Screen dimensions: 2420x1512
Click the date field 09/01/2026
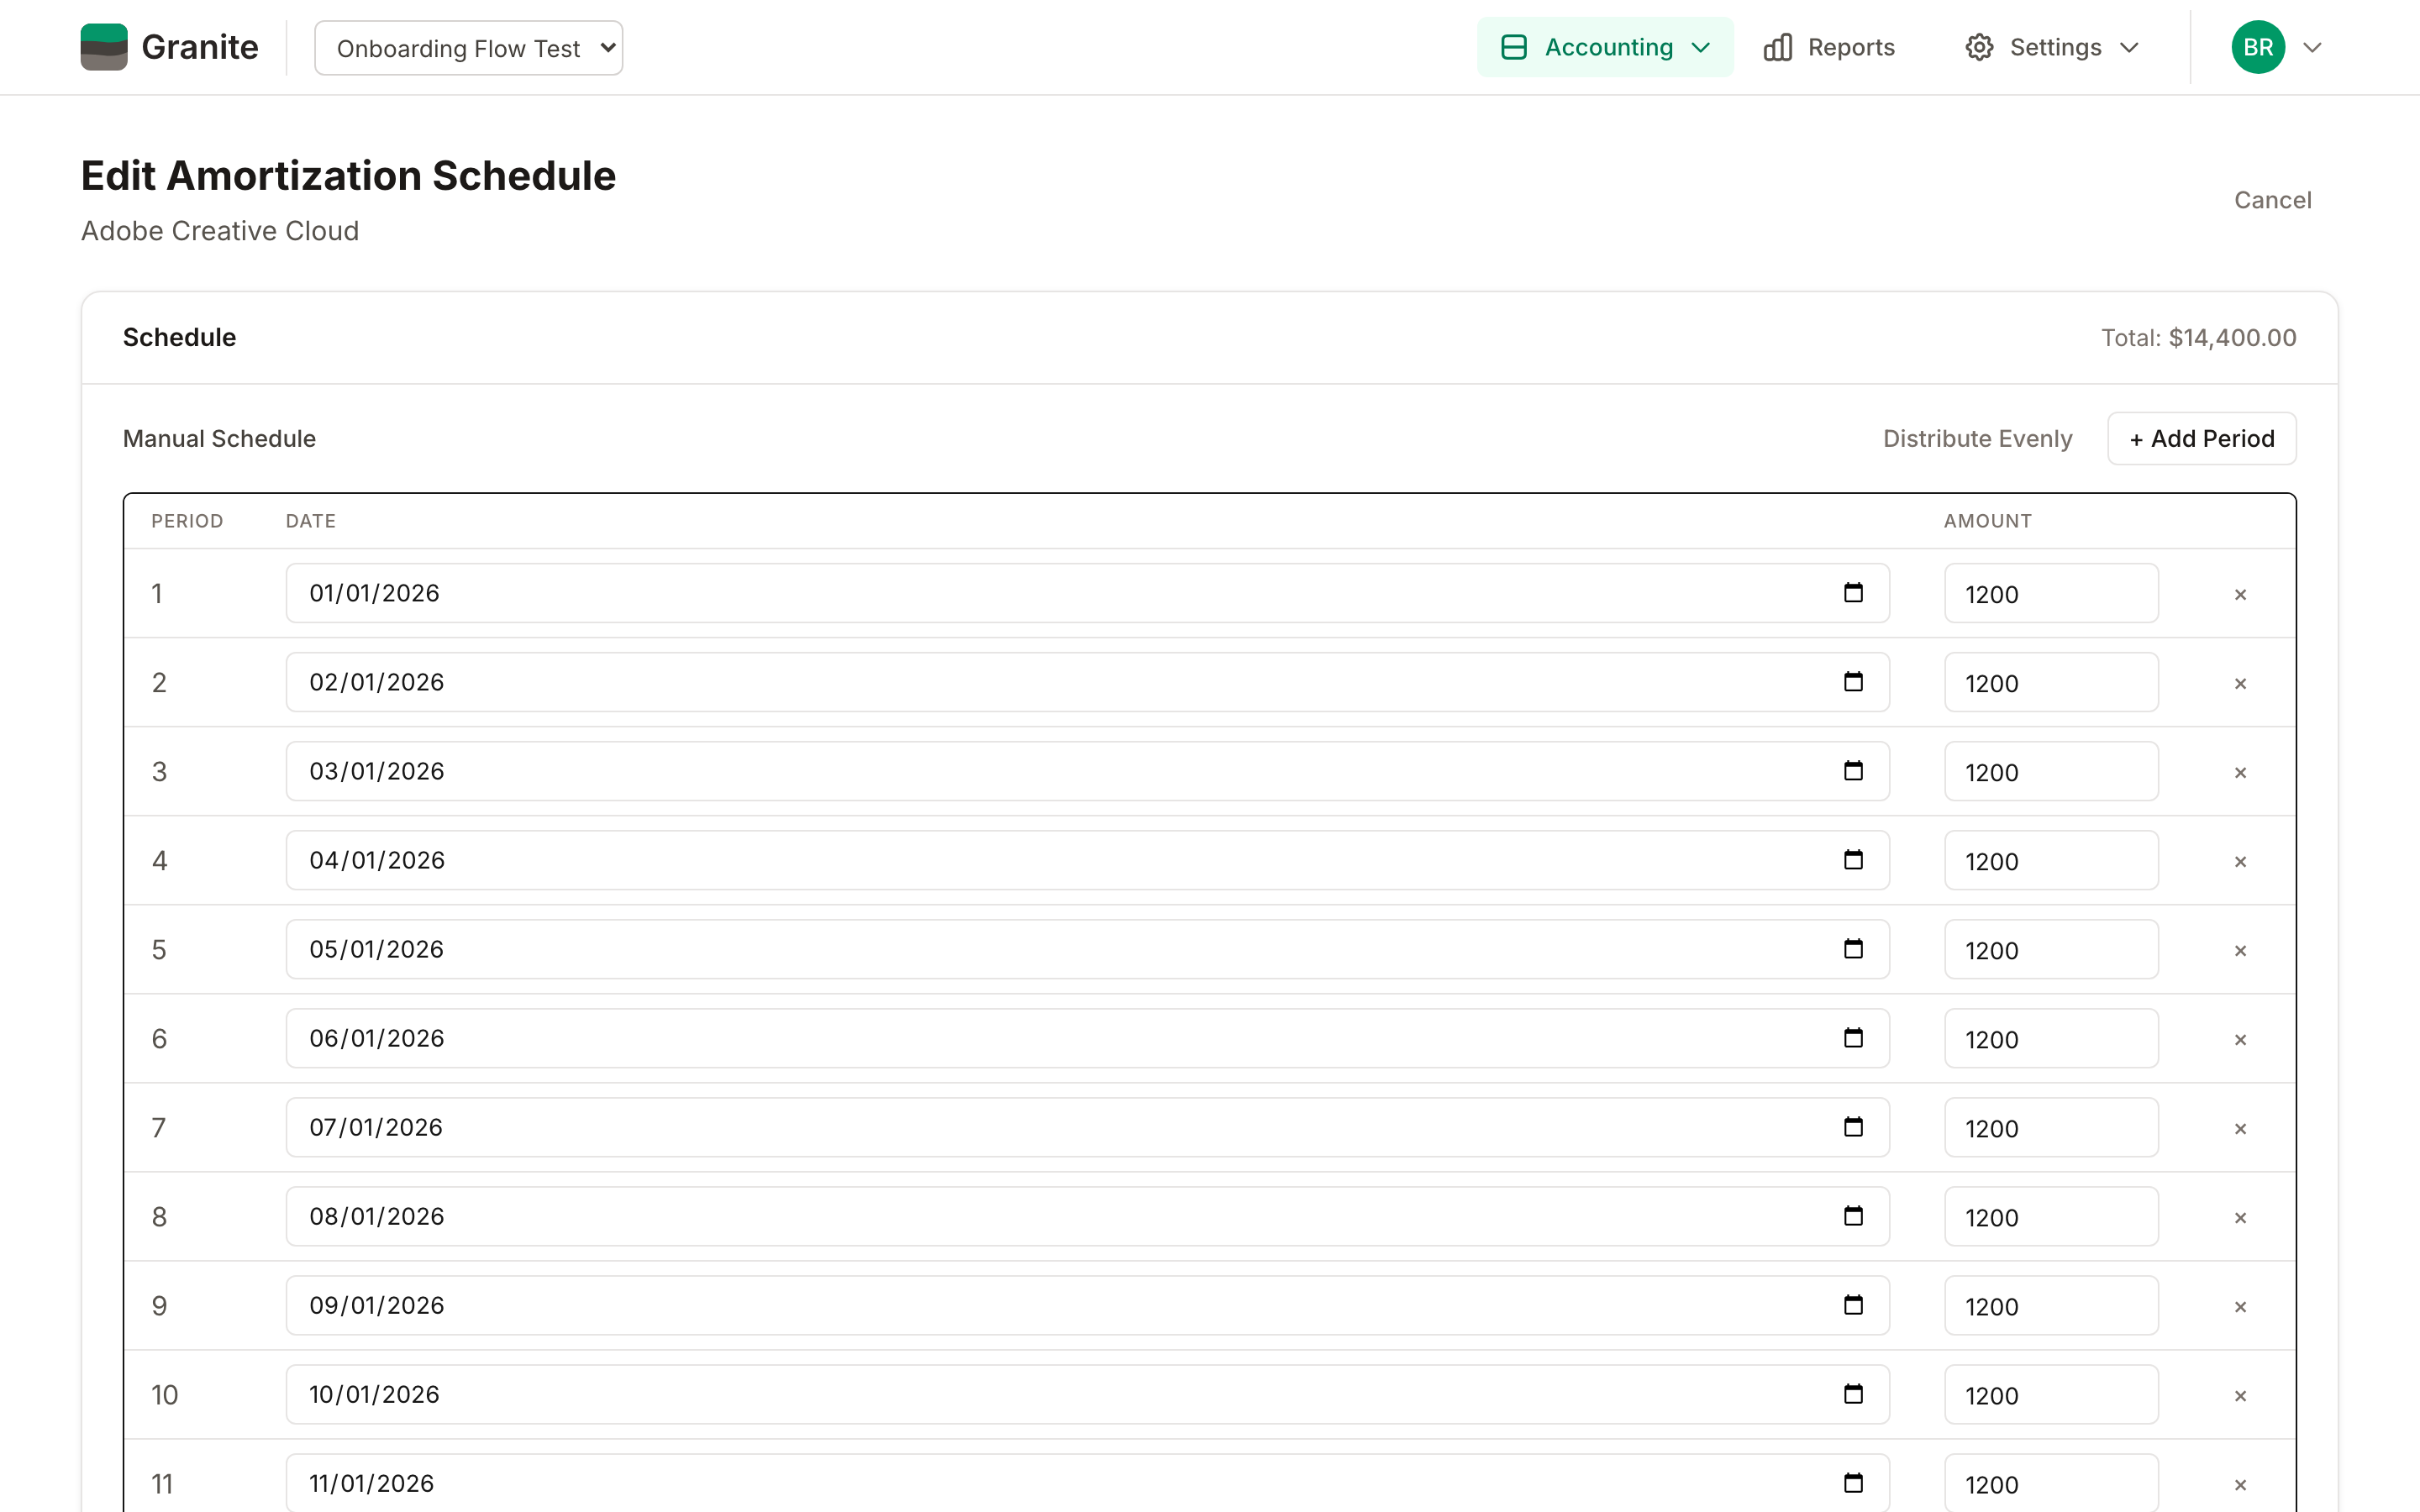pos(1087,1305)
